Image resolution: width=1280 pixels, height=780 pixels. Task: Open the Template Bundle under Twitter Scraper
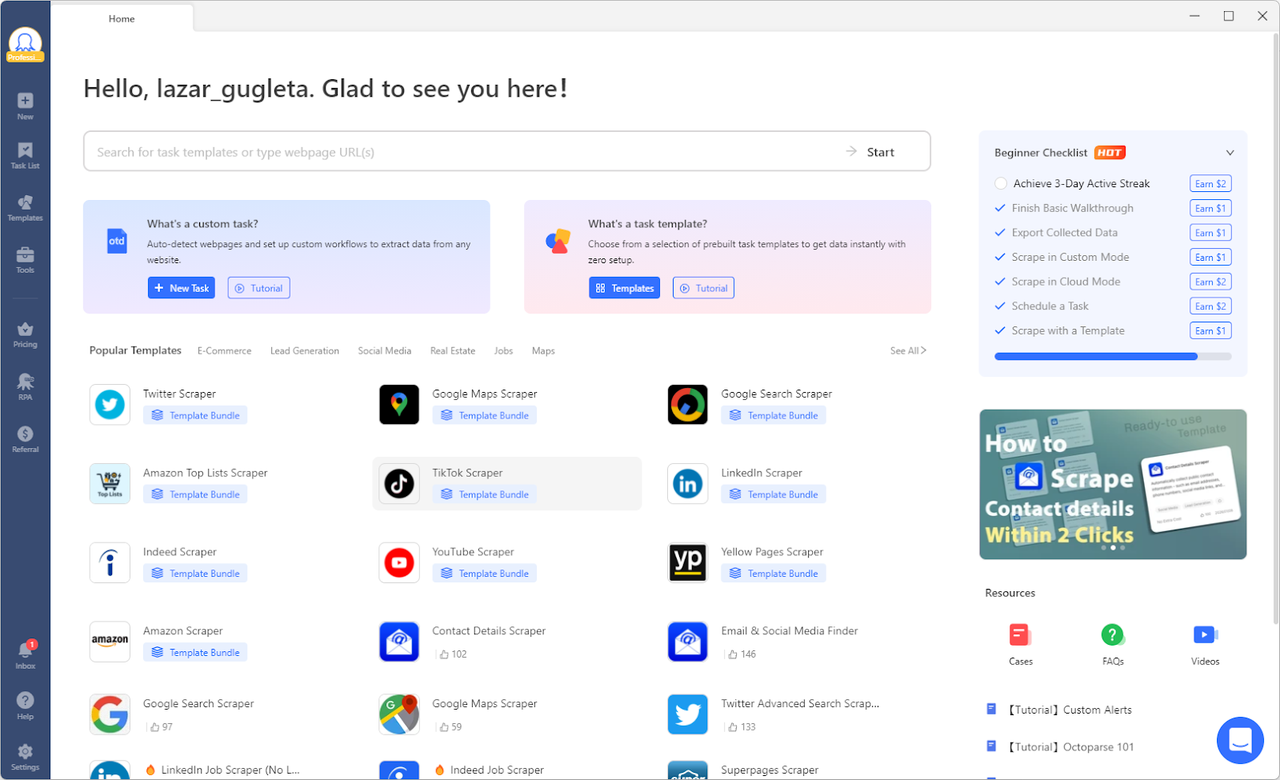point(195,416)
